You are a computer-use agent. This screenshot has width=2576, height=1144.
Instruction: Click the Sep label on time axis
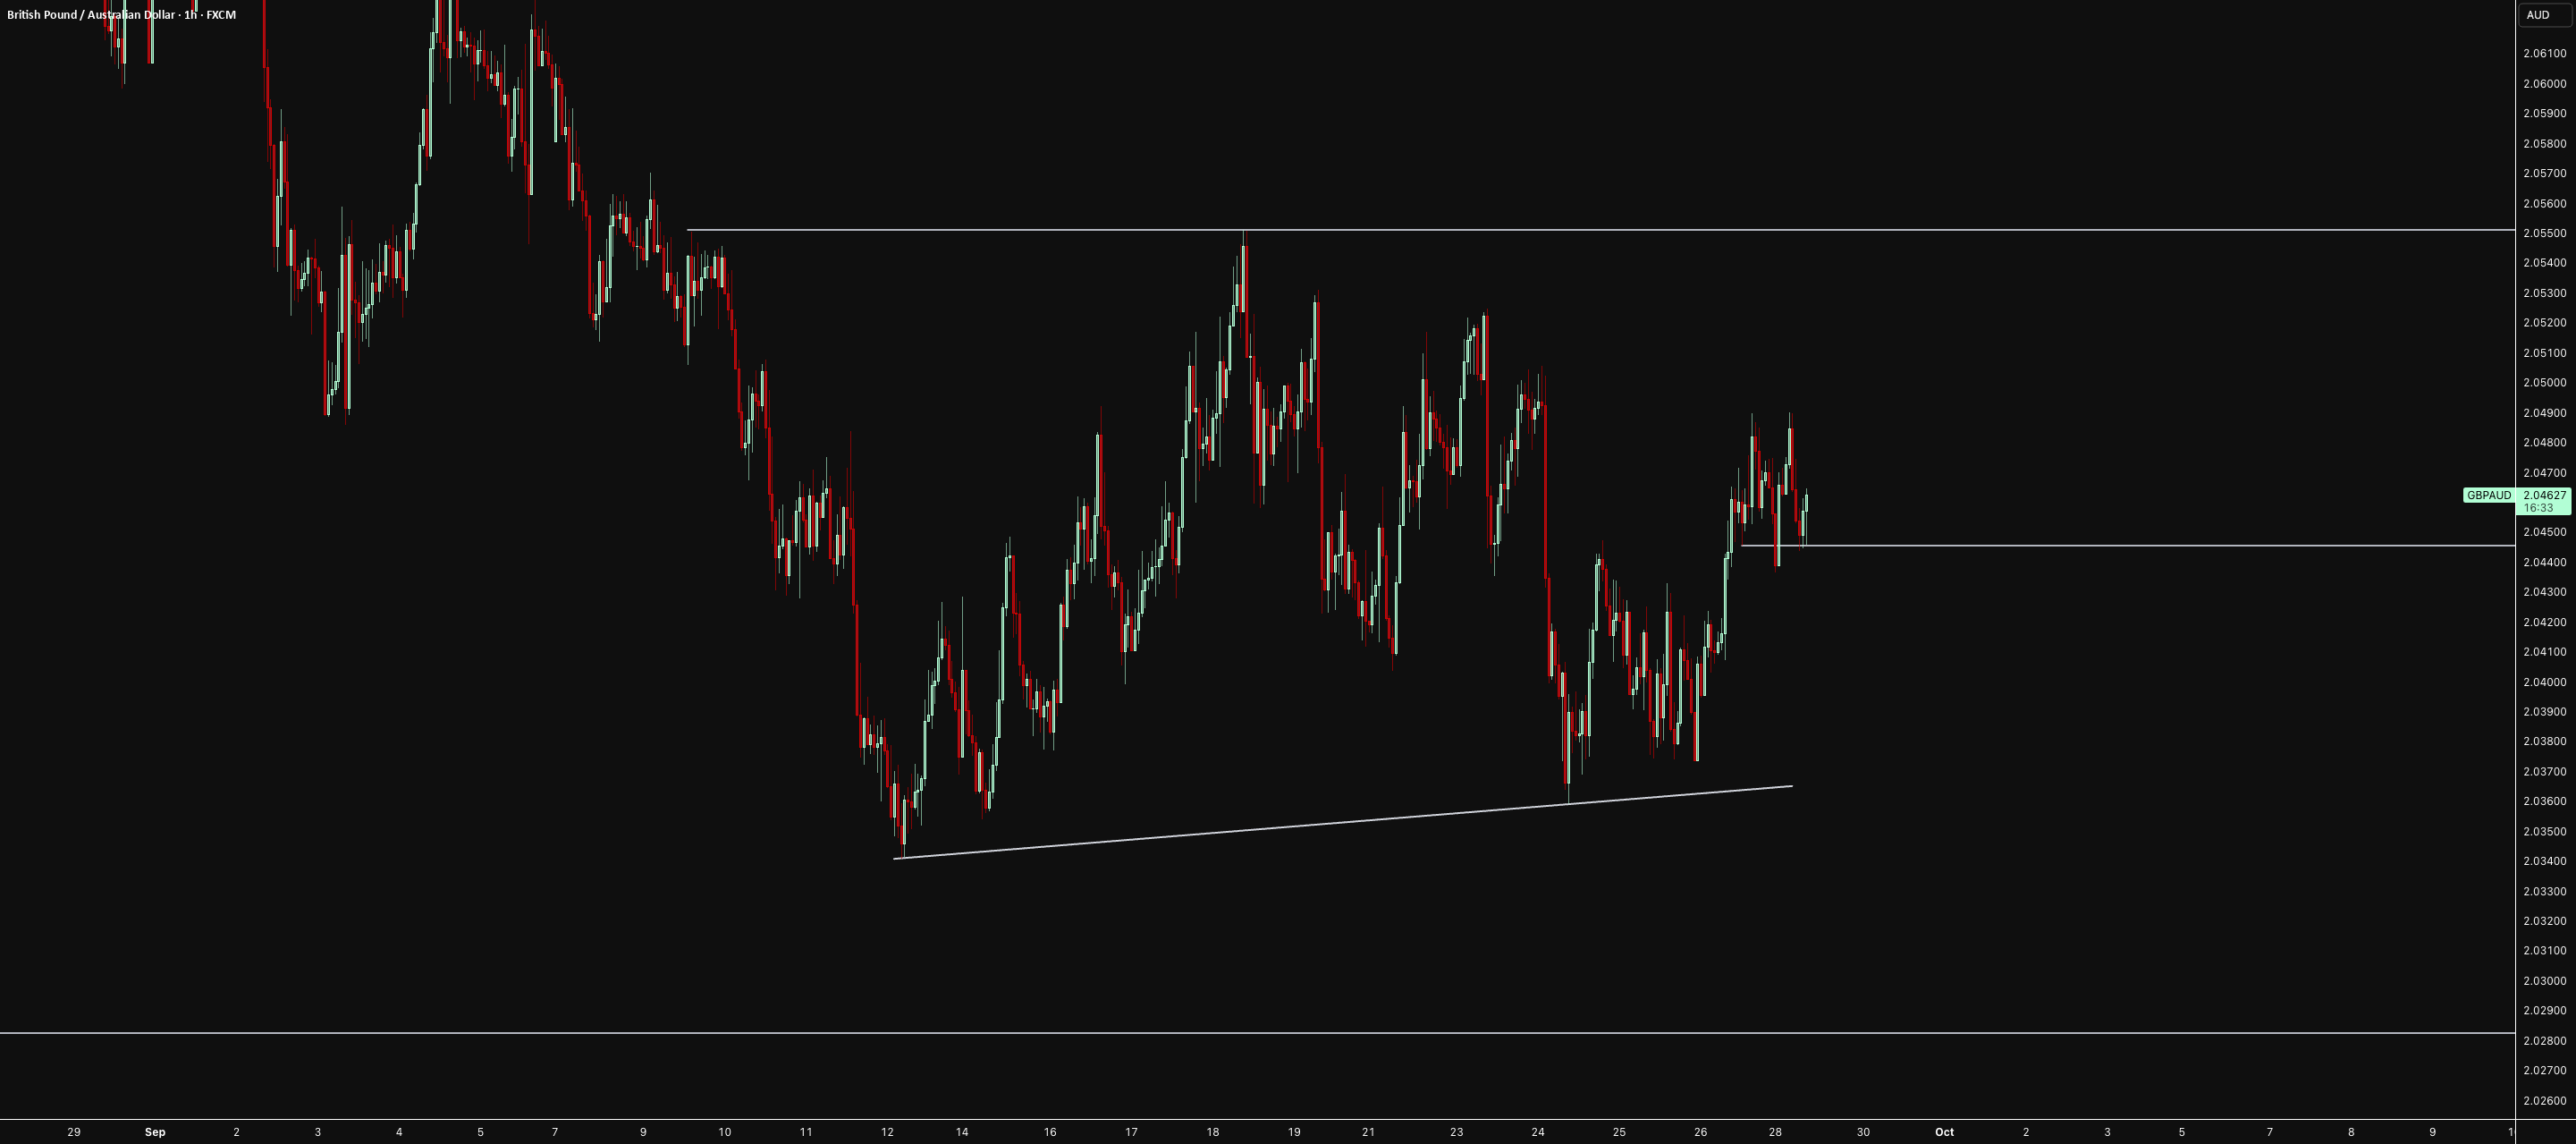click(155, 1132)
